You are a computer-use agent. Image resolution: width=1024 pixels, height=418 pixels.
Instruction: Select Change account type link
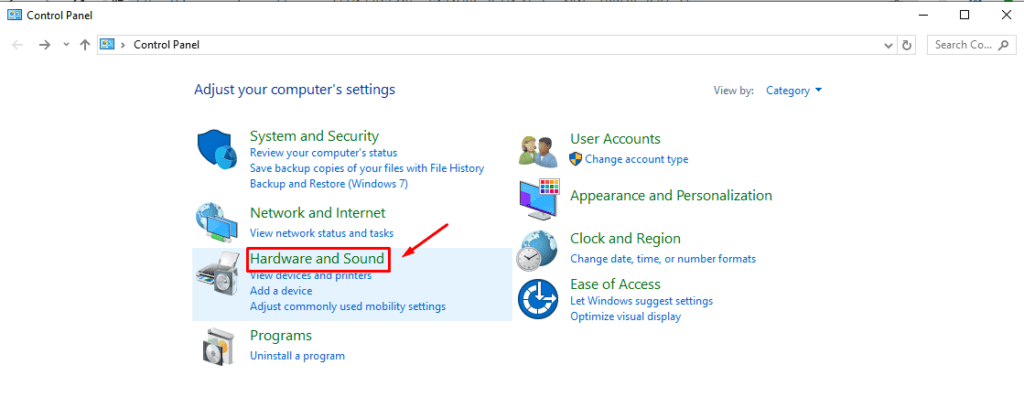pos(636,159)
